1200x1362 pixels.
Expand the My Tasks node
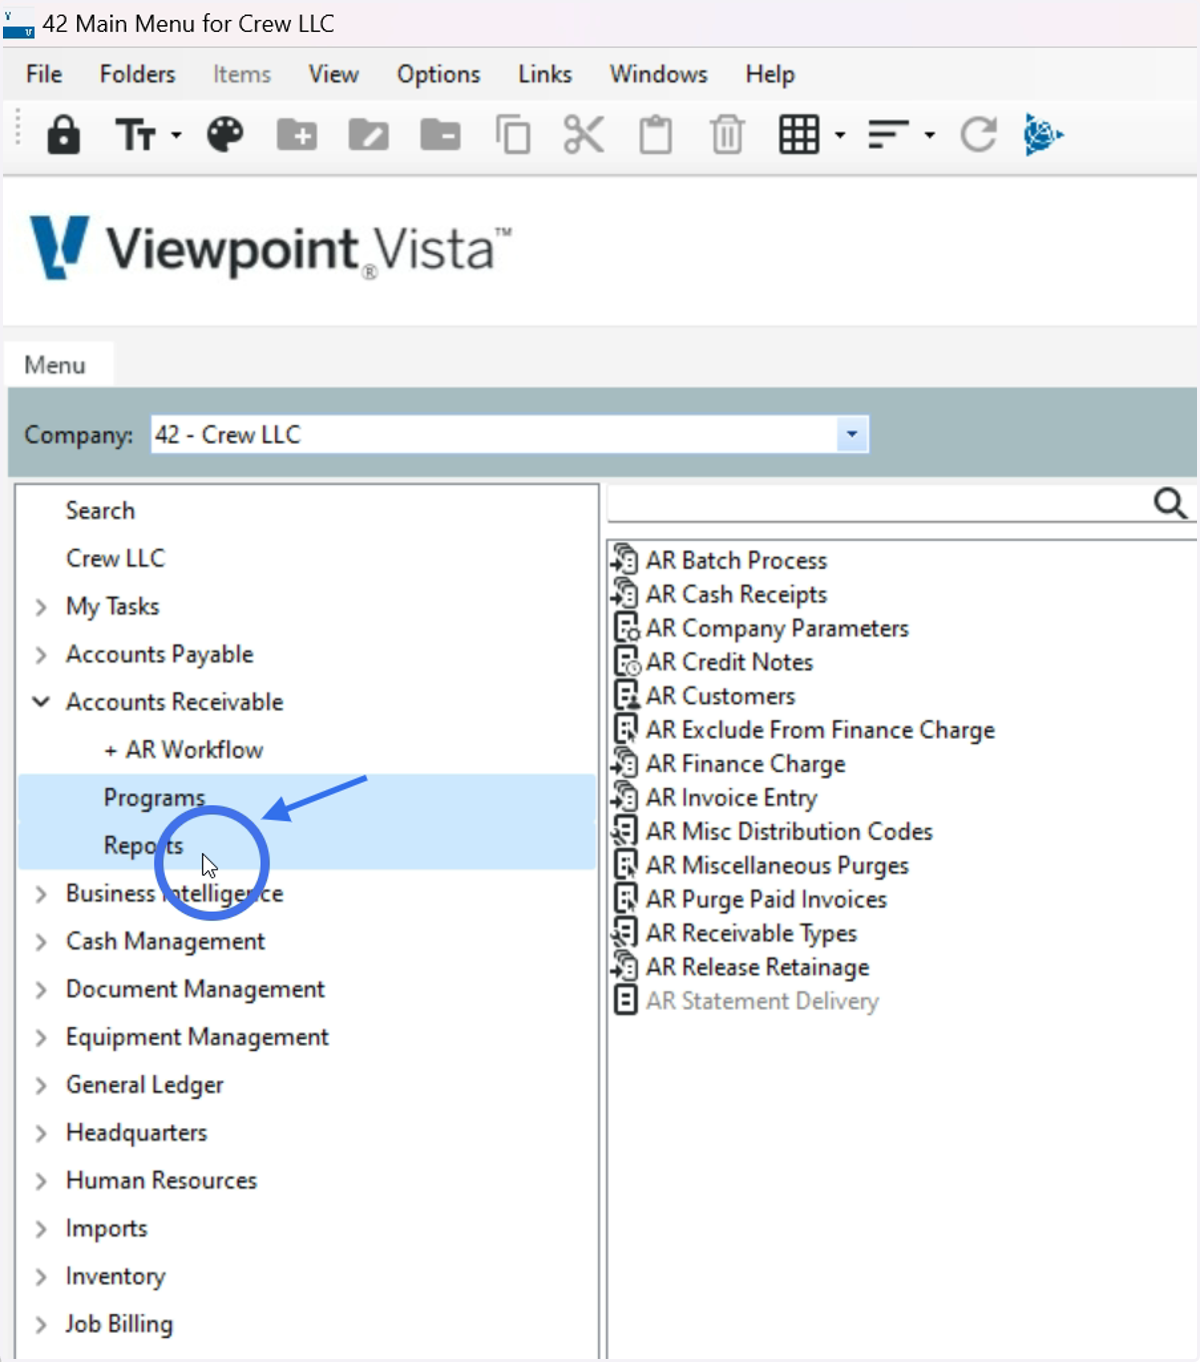tap(41, 607)
